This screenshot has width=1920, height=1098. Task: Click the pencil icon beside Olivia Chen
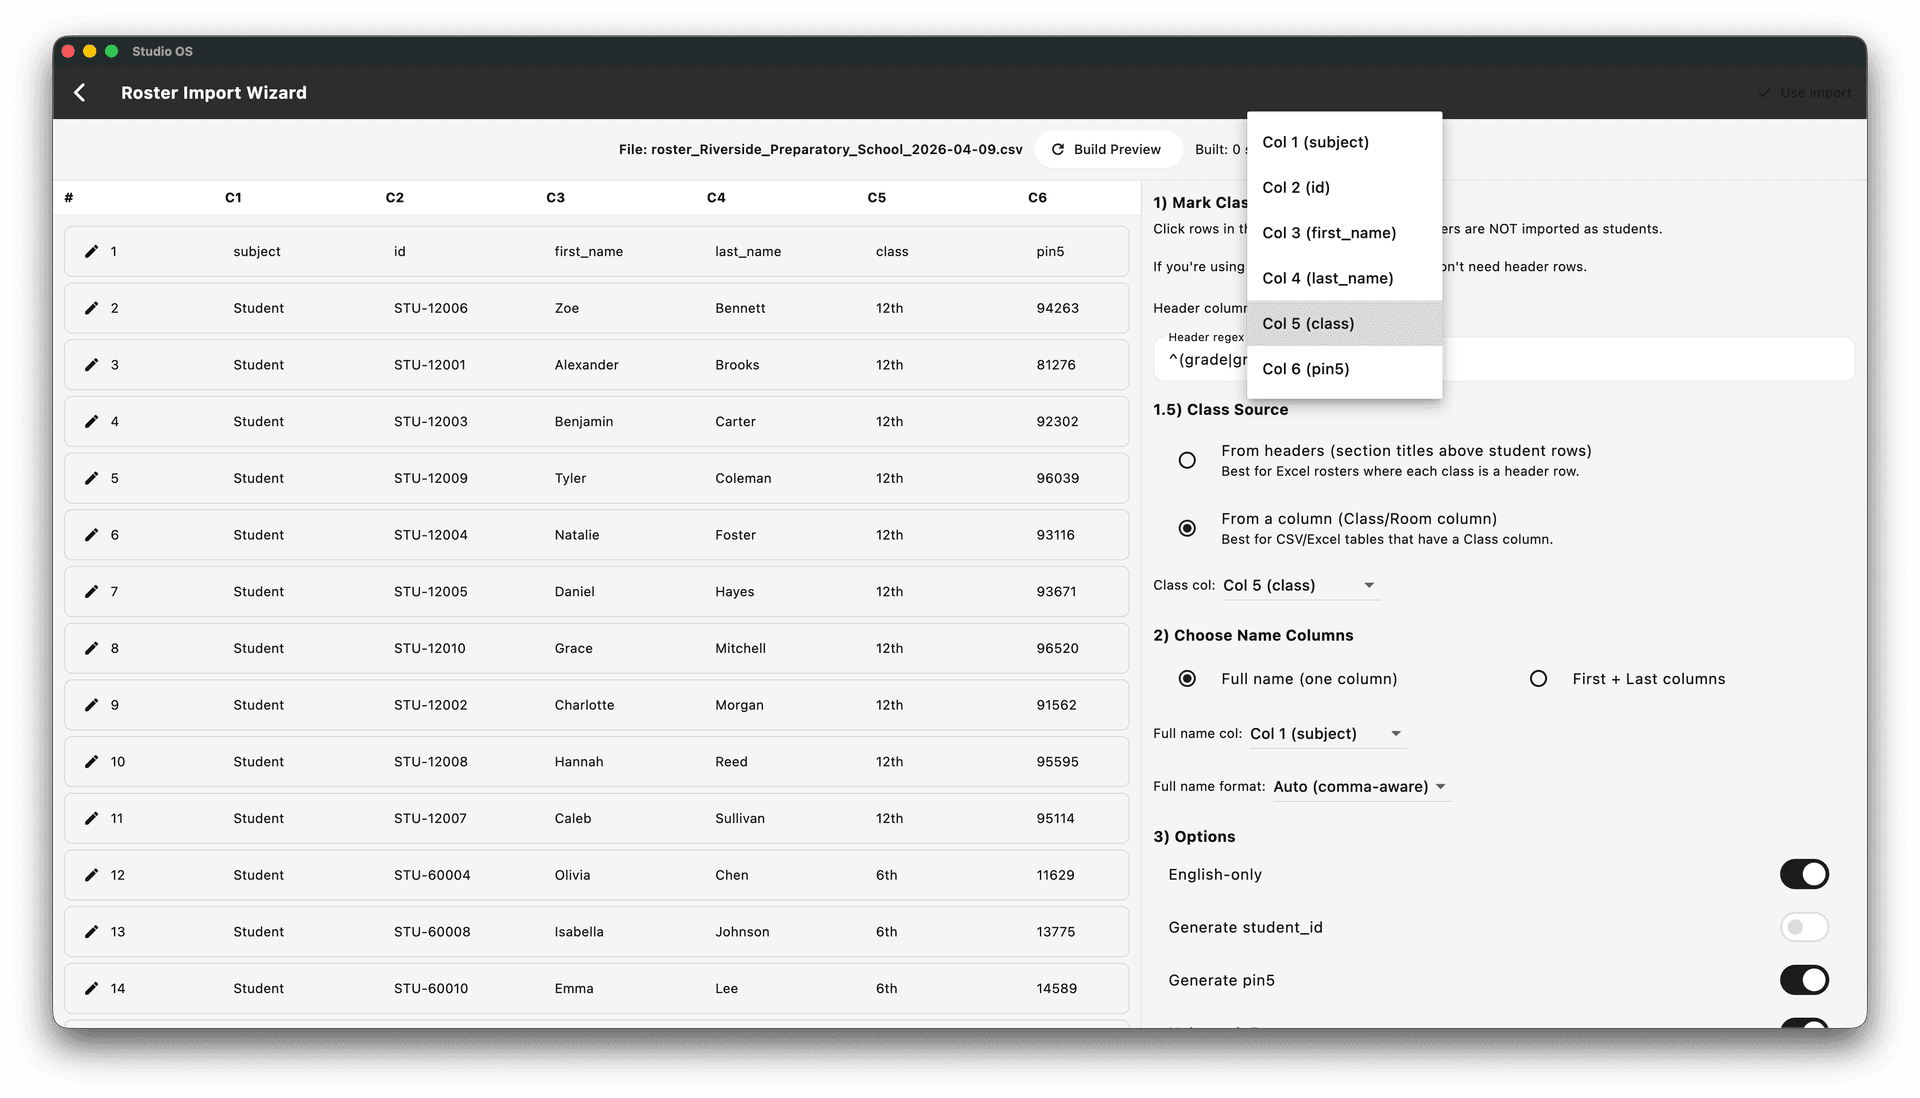coord(91,875)
